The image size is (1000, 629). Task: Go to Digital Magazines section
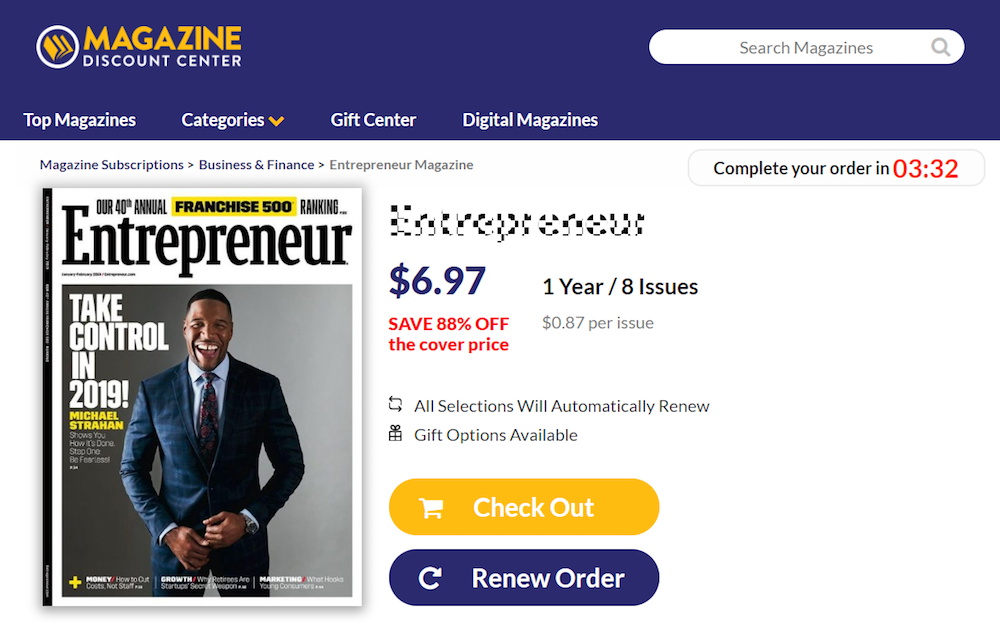pyautogui.click(x=530, y=120)
